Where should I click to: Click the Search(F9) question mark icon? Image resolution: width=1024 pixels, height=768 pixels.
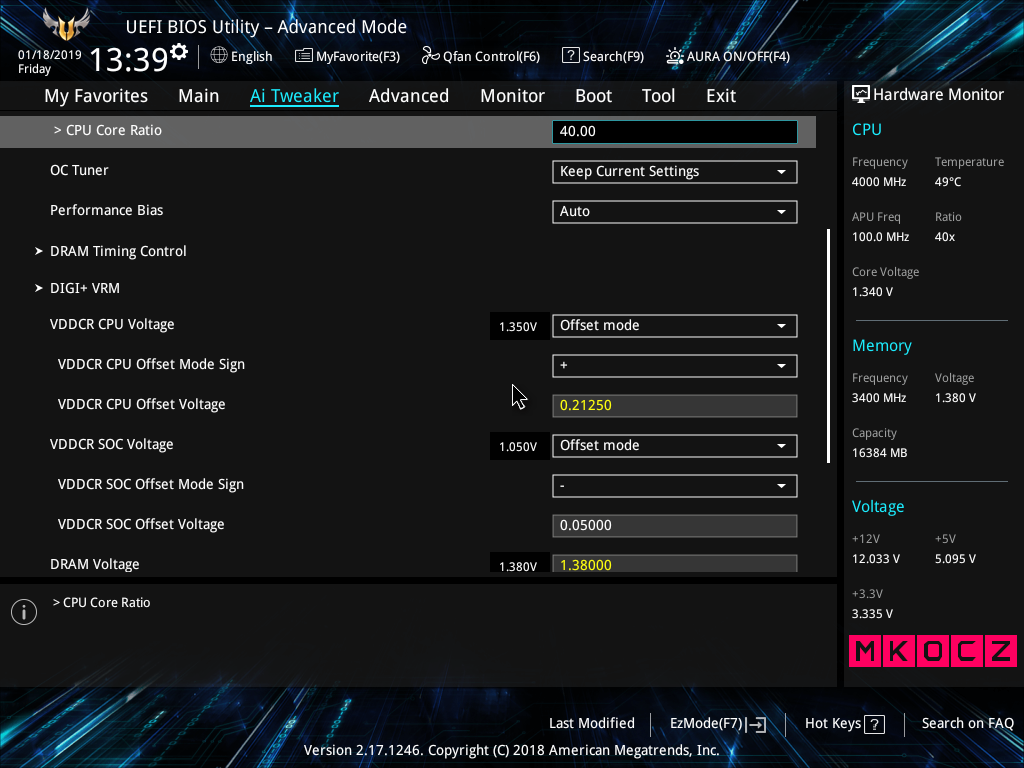[570, 56]
